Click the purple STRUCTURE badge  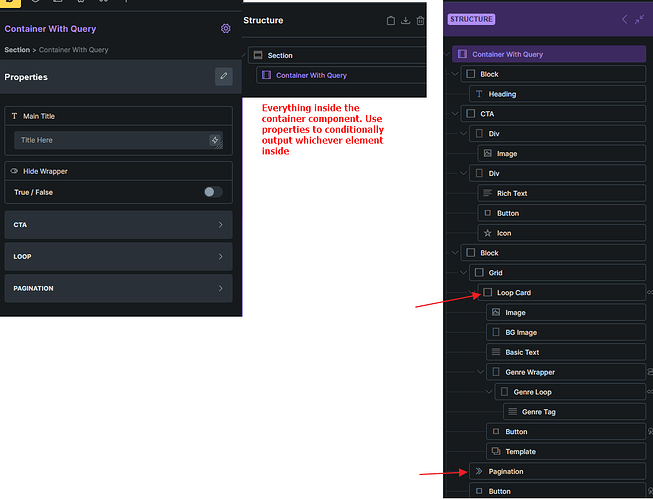[x=471, y=19]
